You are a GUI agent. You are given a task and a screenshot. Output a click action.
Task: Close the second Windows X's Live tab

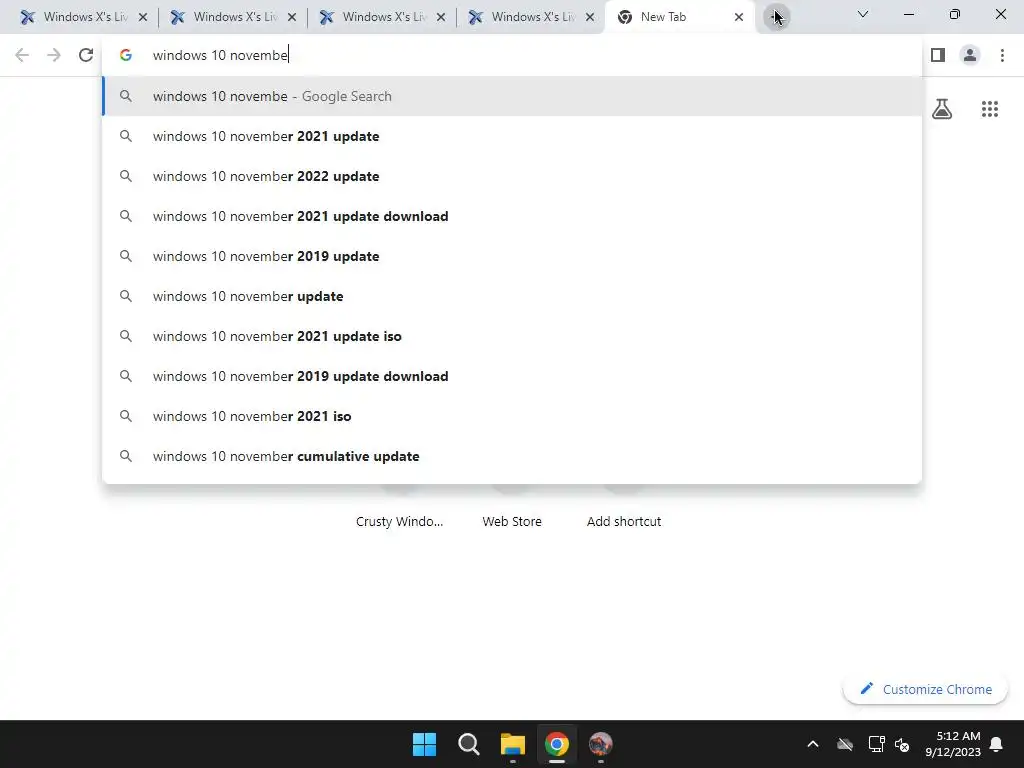292,17
